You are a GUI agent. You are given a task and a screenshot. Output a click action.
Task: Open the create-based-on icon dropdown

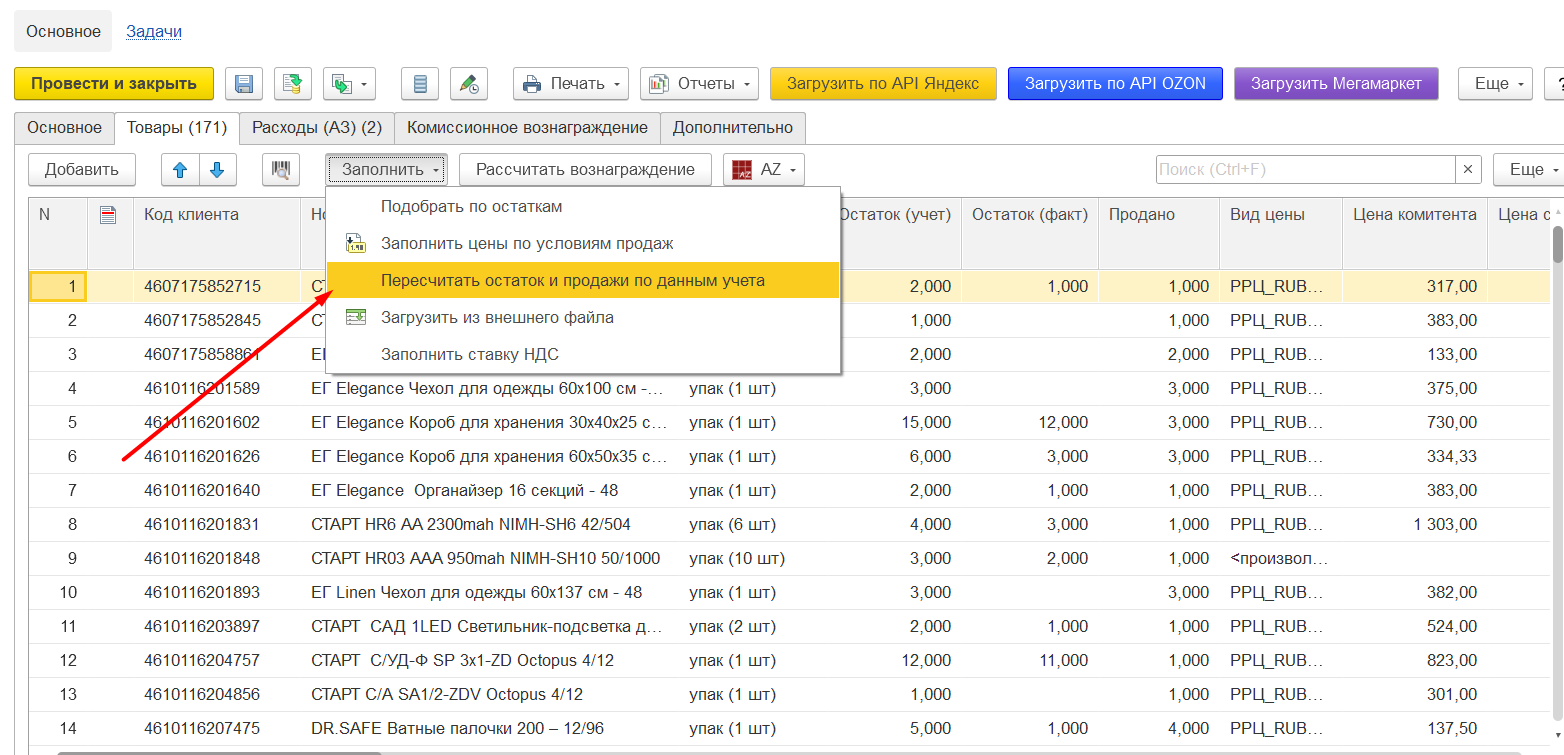(349, 84)
